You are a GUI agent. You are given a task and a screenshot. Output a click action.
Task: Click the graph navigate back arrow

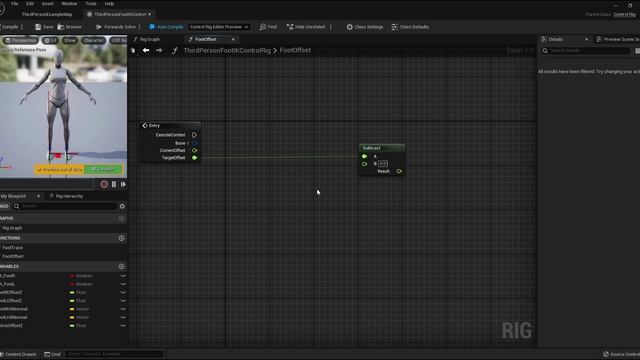(x=146, y=50)
